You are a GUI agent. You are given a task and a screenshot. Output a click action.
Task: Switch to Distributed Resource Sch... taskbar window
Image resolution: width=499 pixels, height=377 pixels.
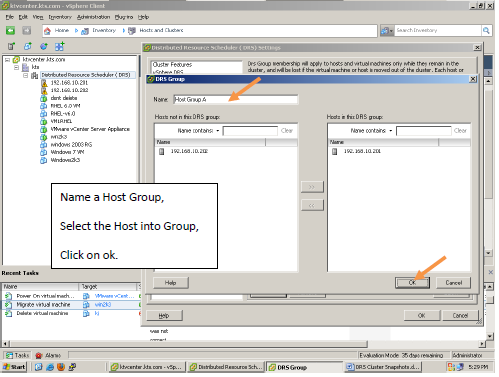pyautogui.click(x=226, y=367)
